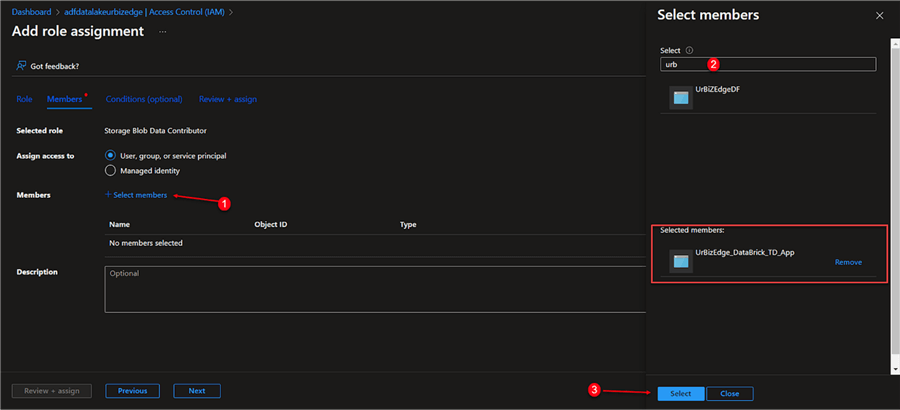The image size is (900, 410).
Task: Switch to the Role tab
Action: 24,99
